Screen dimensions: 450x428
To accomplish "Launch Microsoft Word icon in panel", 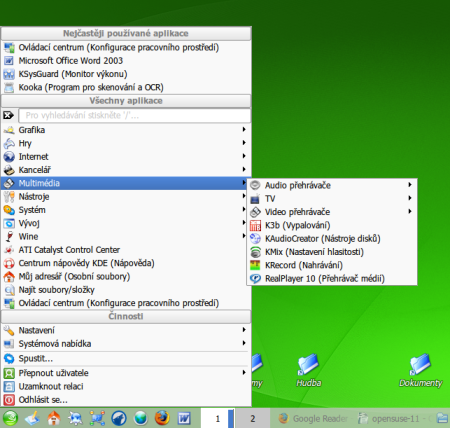I will pyautogui.click(x=184, y=418).
